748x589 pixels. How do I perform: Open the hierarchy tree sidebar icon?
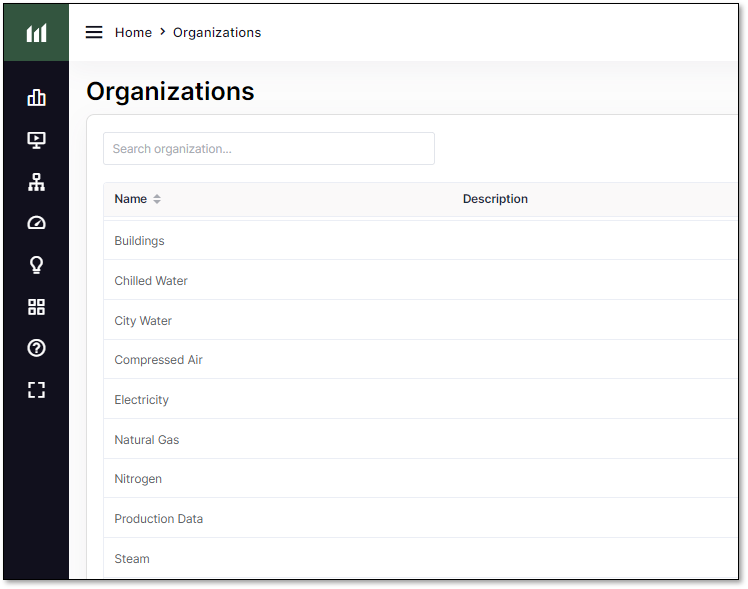36,182
